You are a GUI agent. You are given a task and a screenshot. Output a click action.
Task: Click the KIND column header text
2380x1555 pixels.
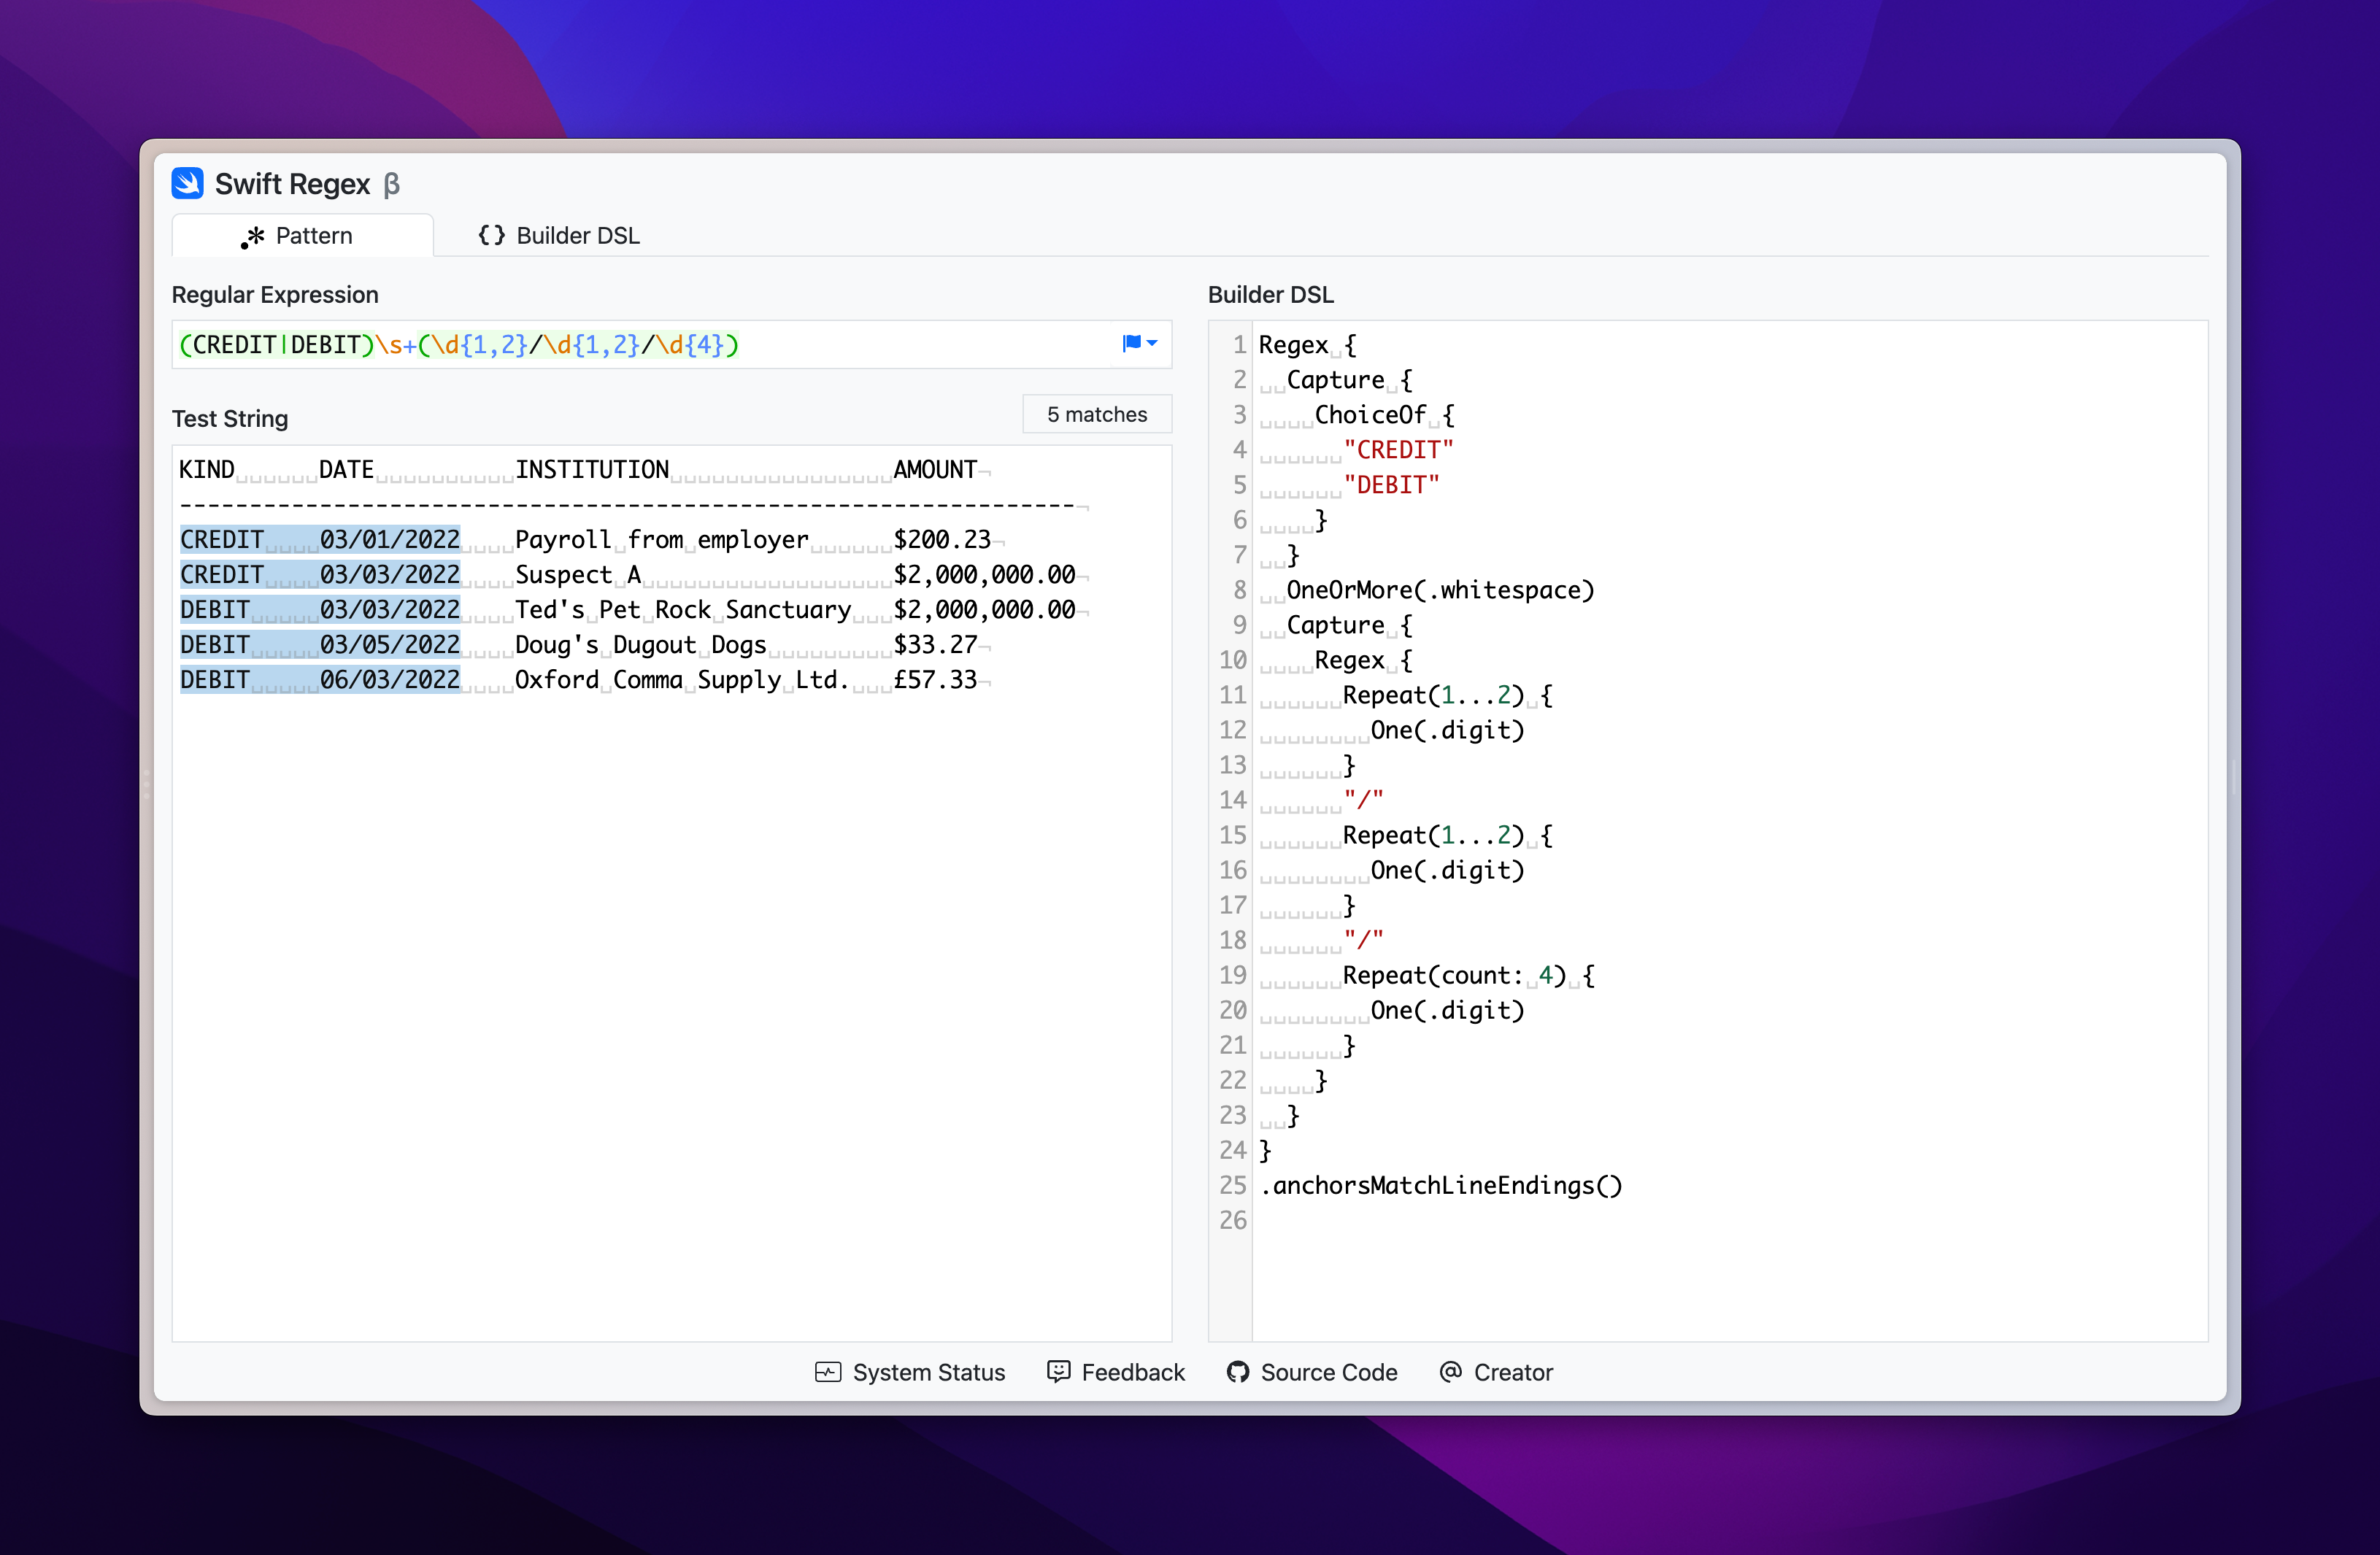[x=207, y=470]
